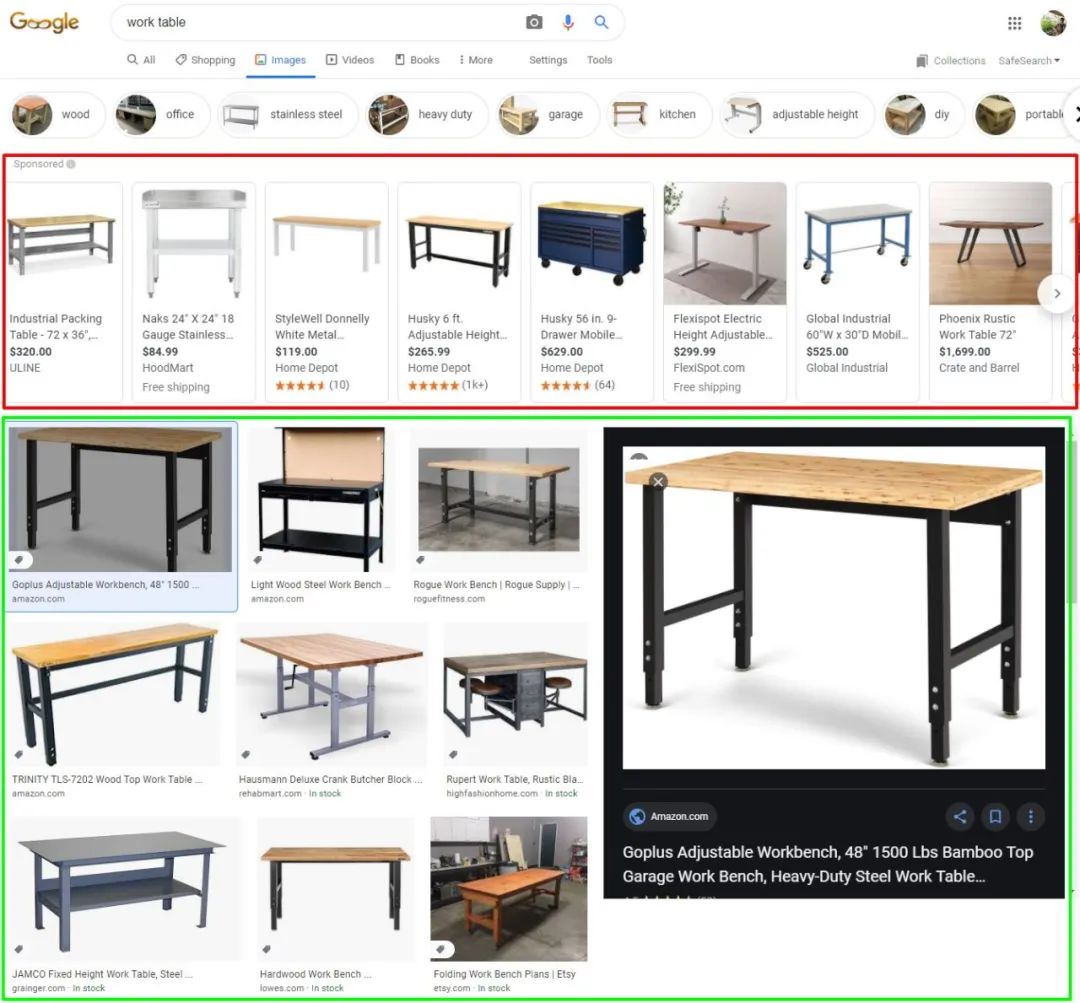This screenshot has height=1003, width=1080.
Task: Click large preview image of workbench
Action: click(833, 608)
